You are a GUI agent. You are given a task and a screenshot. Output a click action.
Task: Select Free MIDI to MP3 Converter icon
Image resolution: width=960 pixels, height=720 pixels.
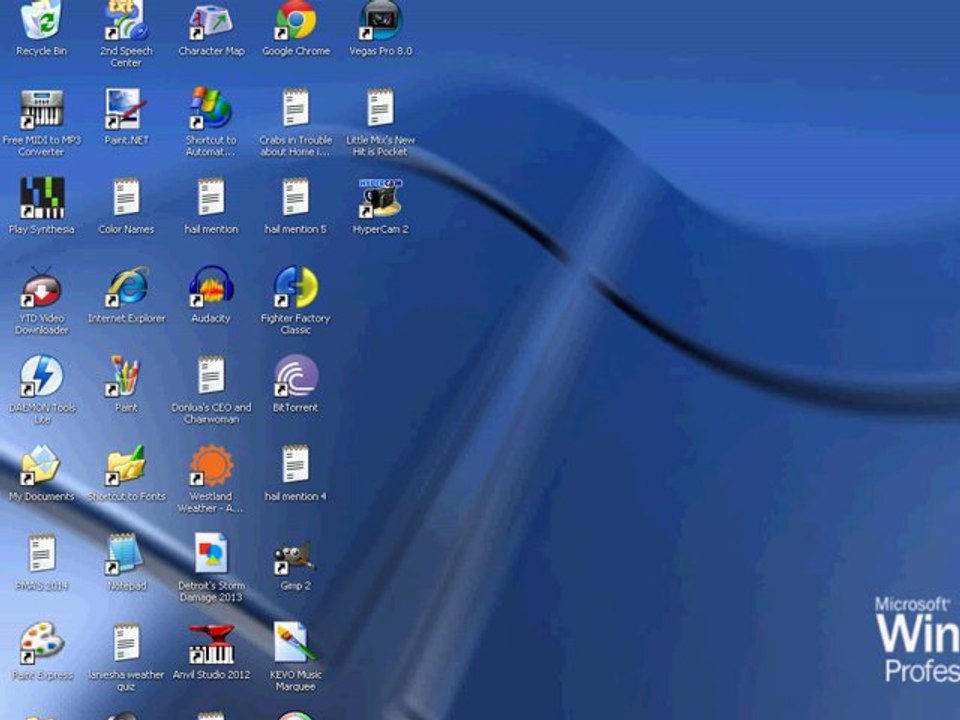(x=42, y=109)
